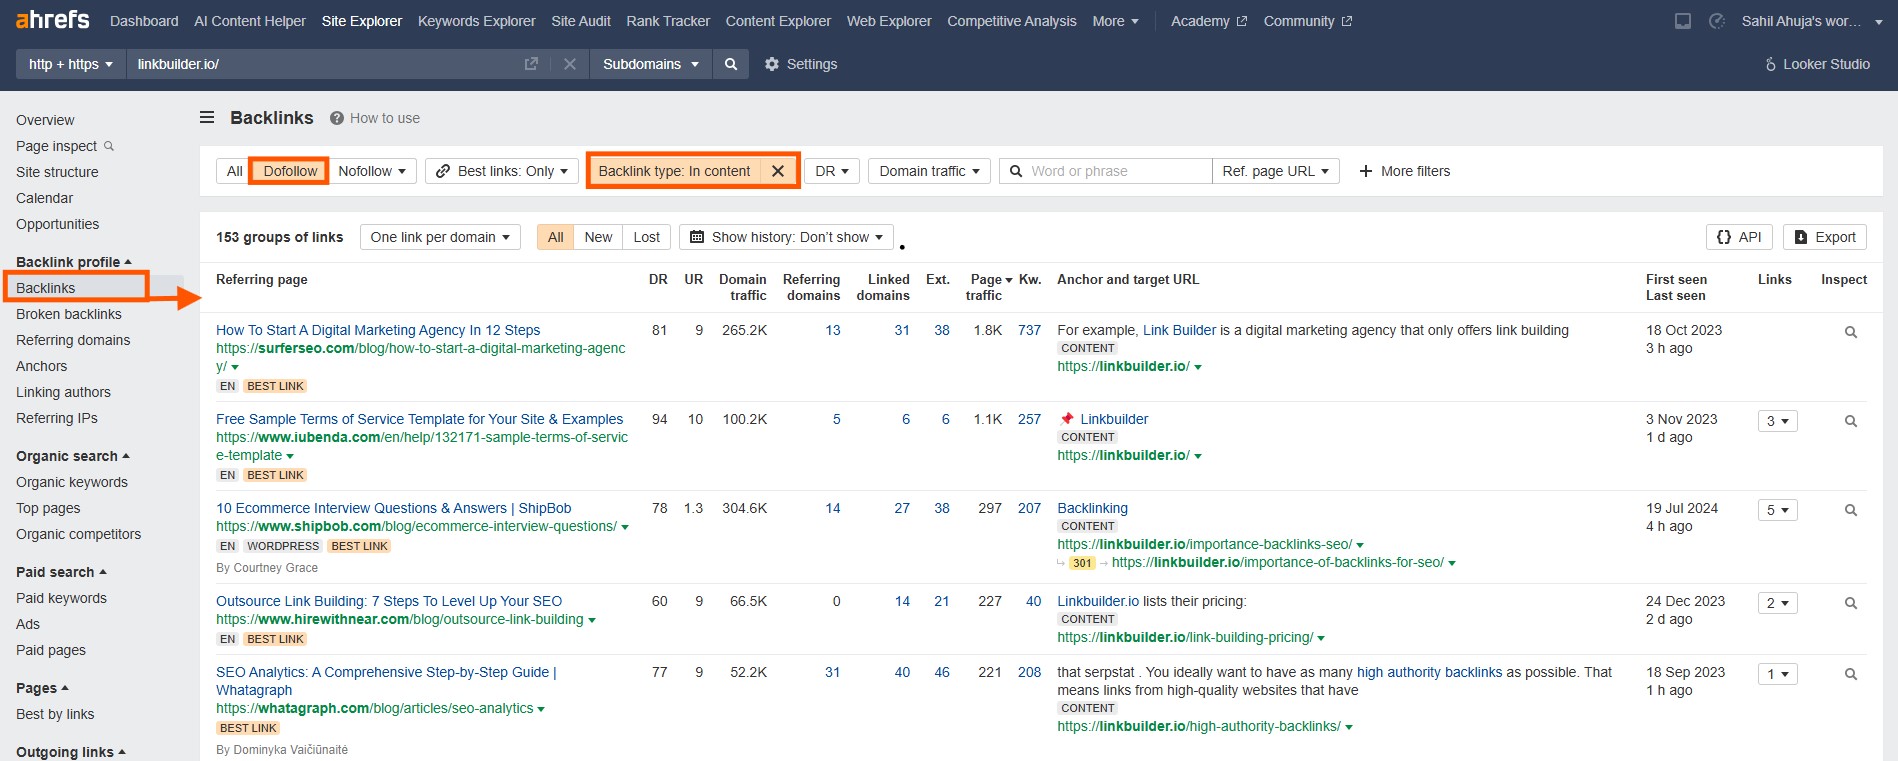Open the Academy external link
Viewport: 1898px width, 761px height.
(1208, 21)
